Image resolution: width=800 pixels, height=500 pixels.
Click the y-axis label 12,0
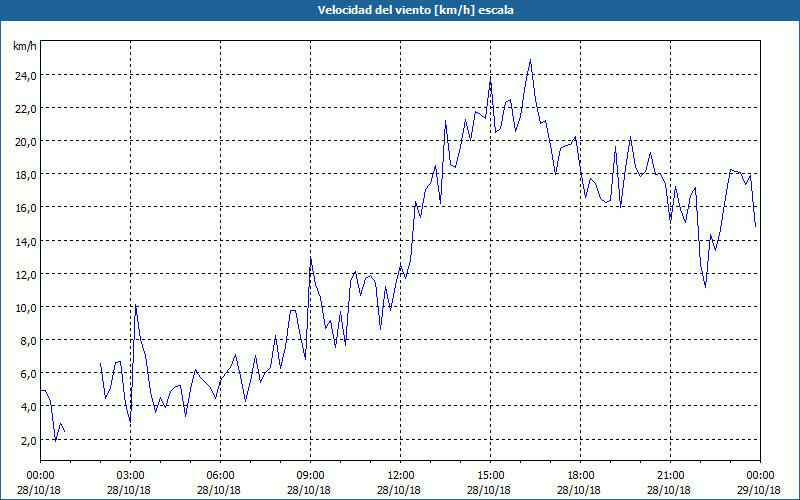[26, 274]
